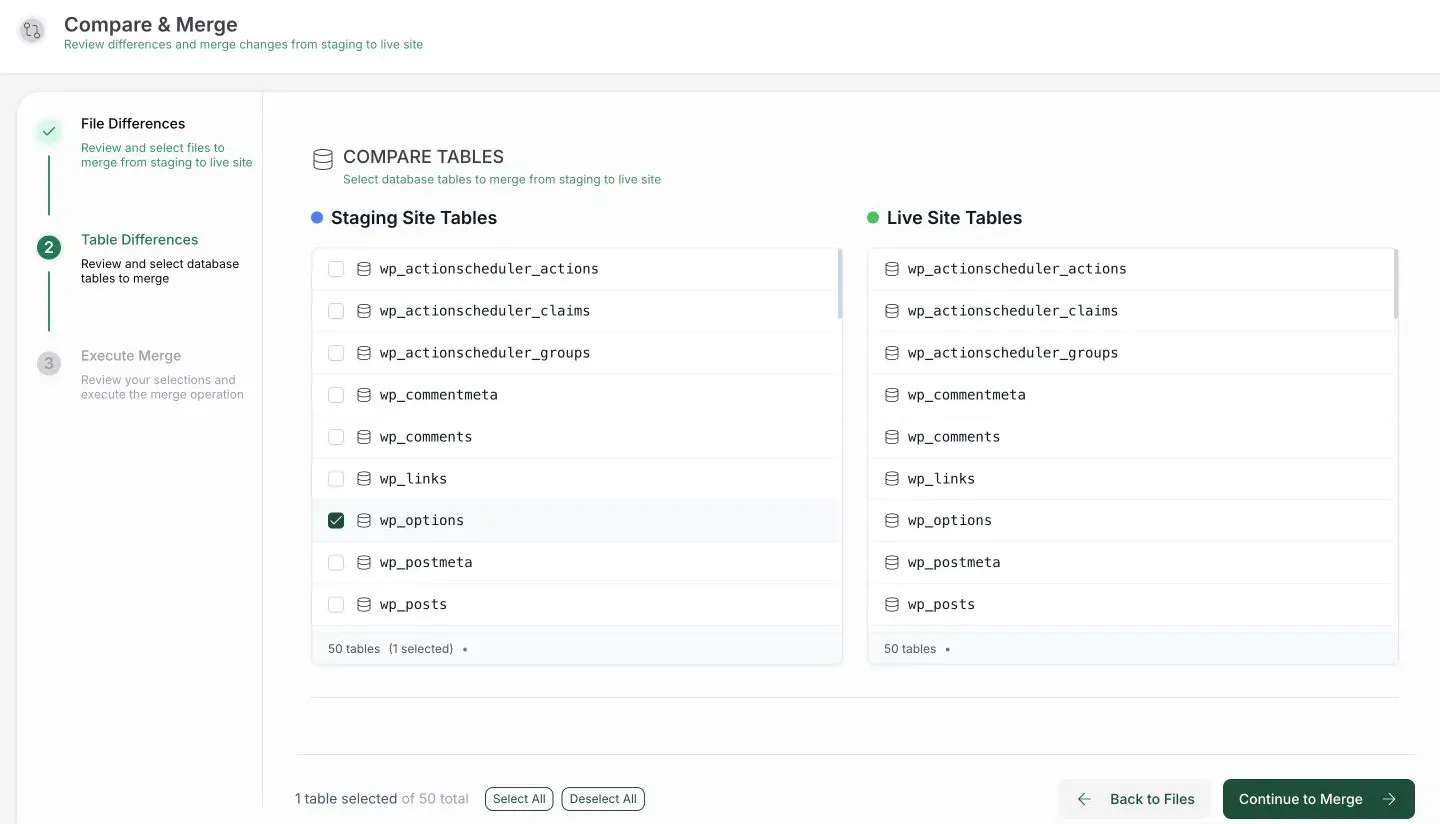Click the database icon beside COMPARE TABLES heading

tap(322, 159)
